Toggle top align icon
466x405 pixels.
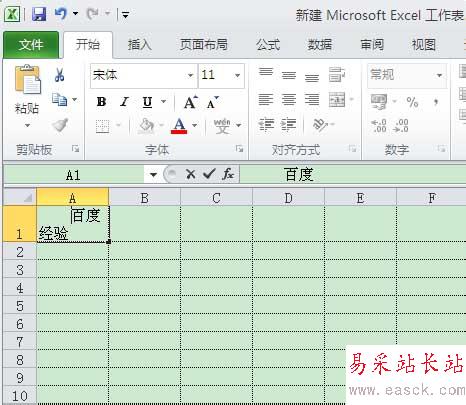tap(266, 73)
